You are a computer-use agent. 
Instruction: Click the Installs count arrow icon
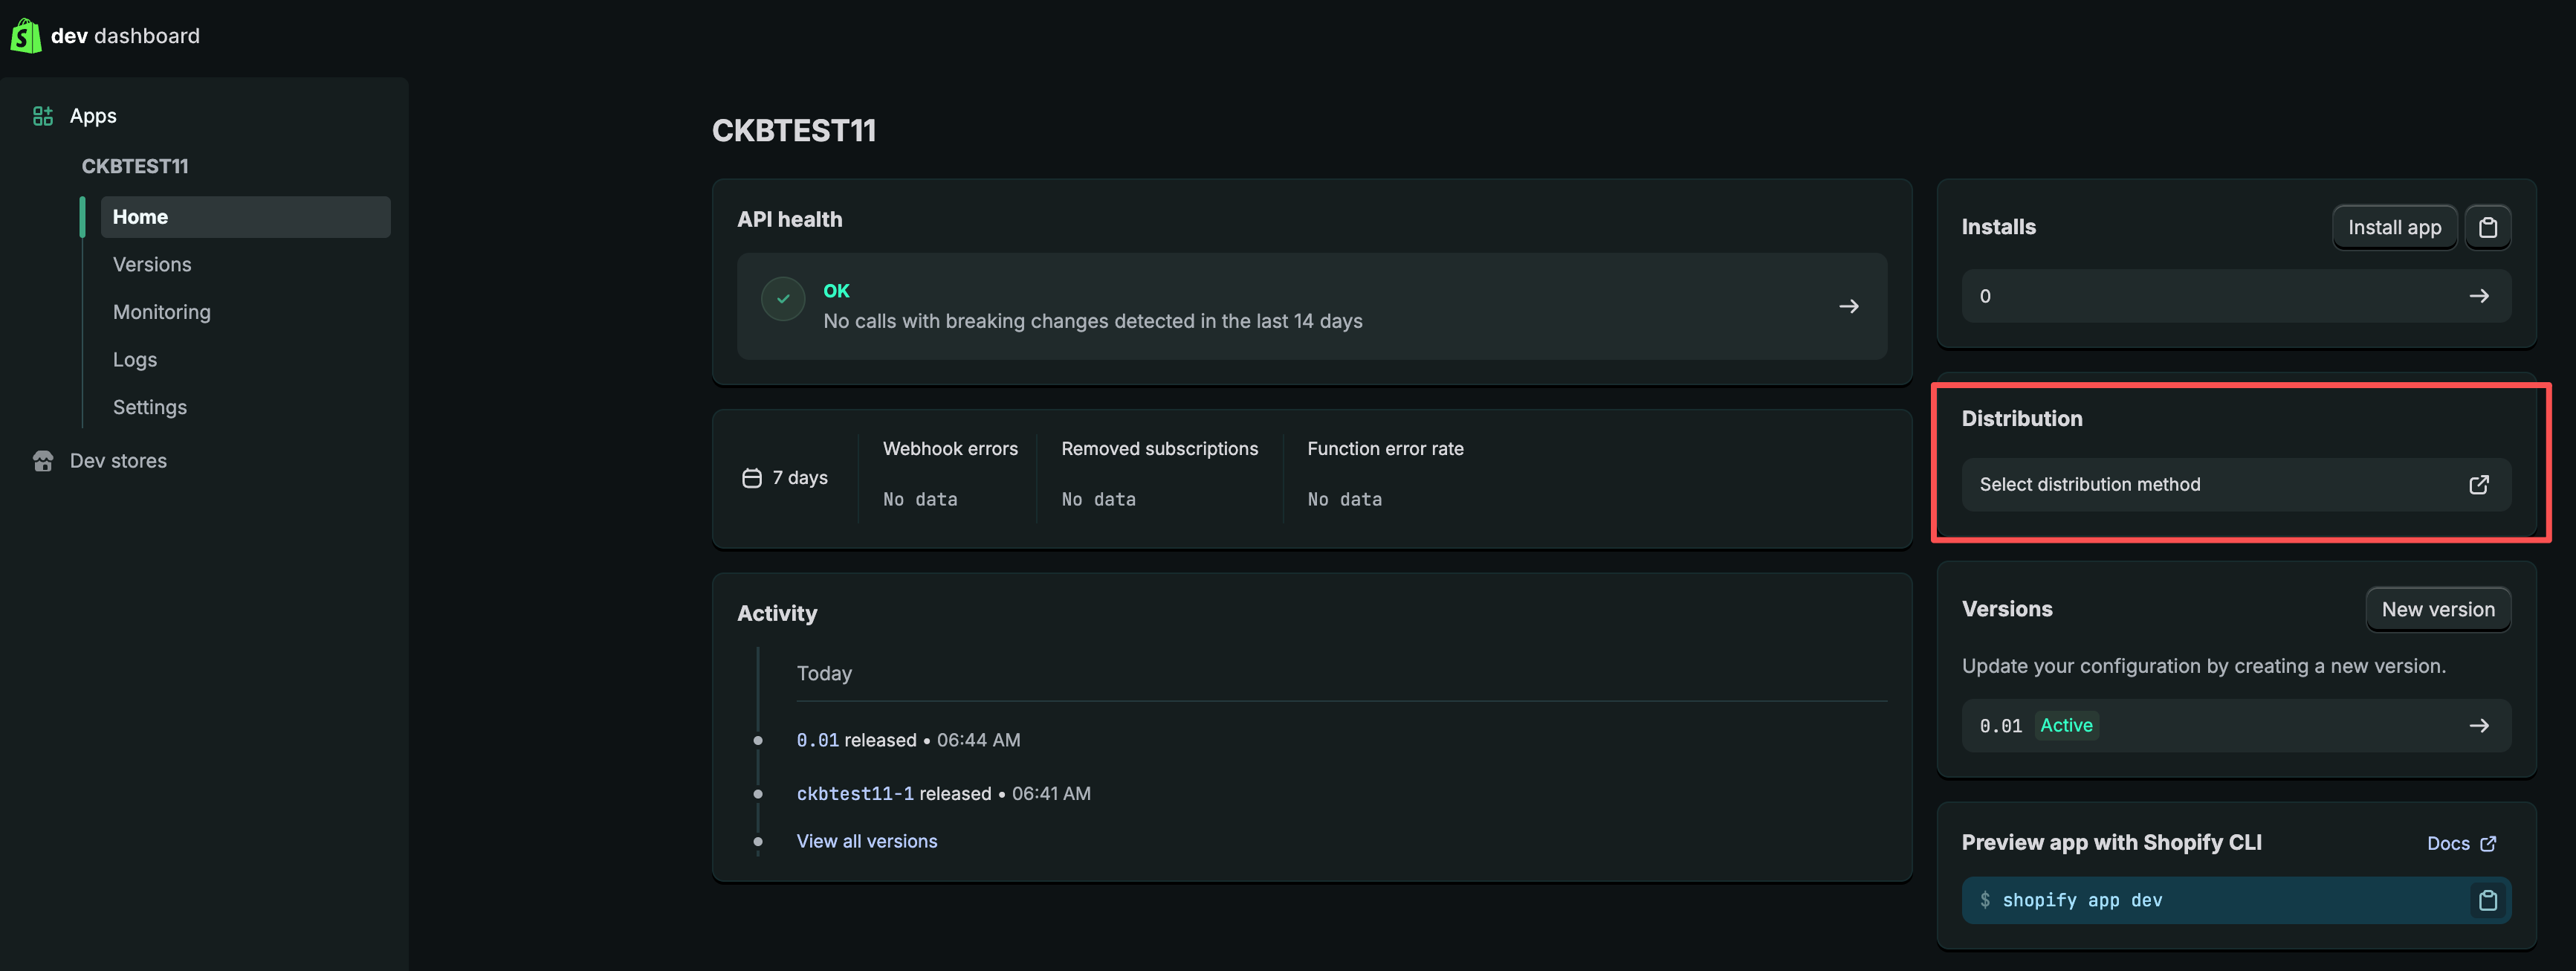(2478, 296)
